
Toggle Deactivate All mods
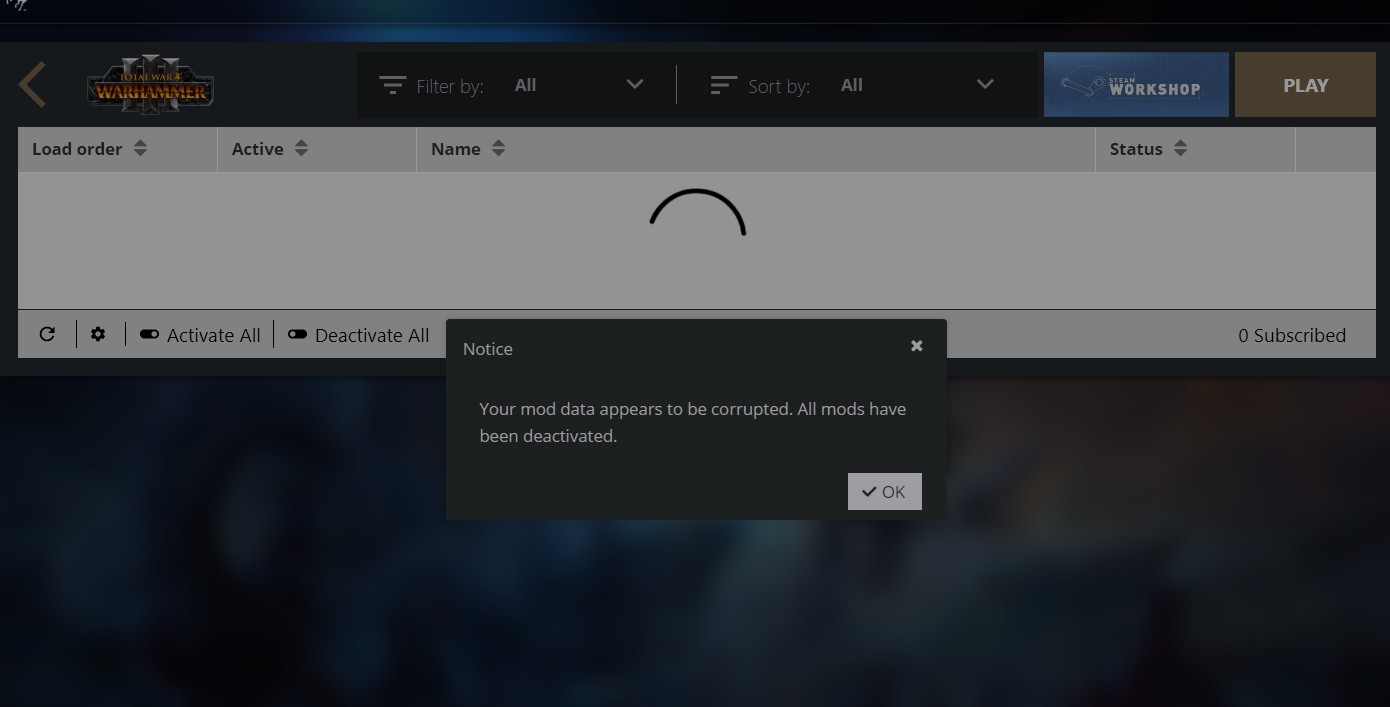pos(358,335)
